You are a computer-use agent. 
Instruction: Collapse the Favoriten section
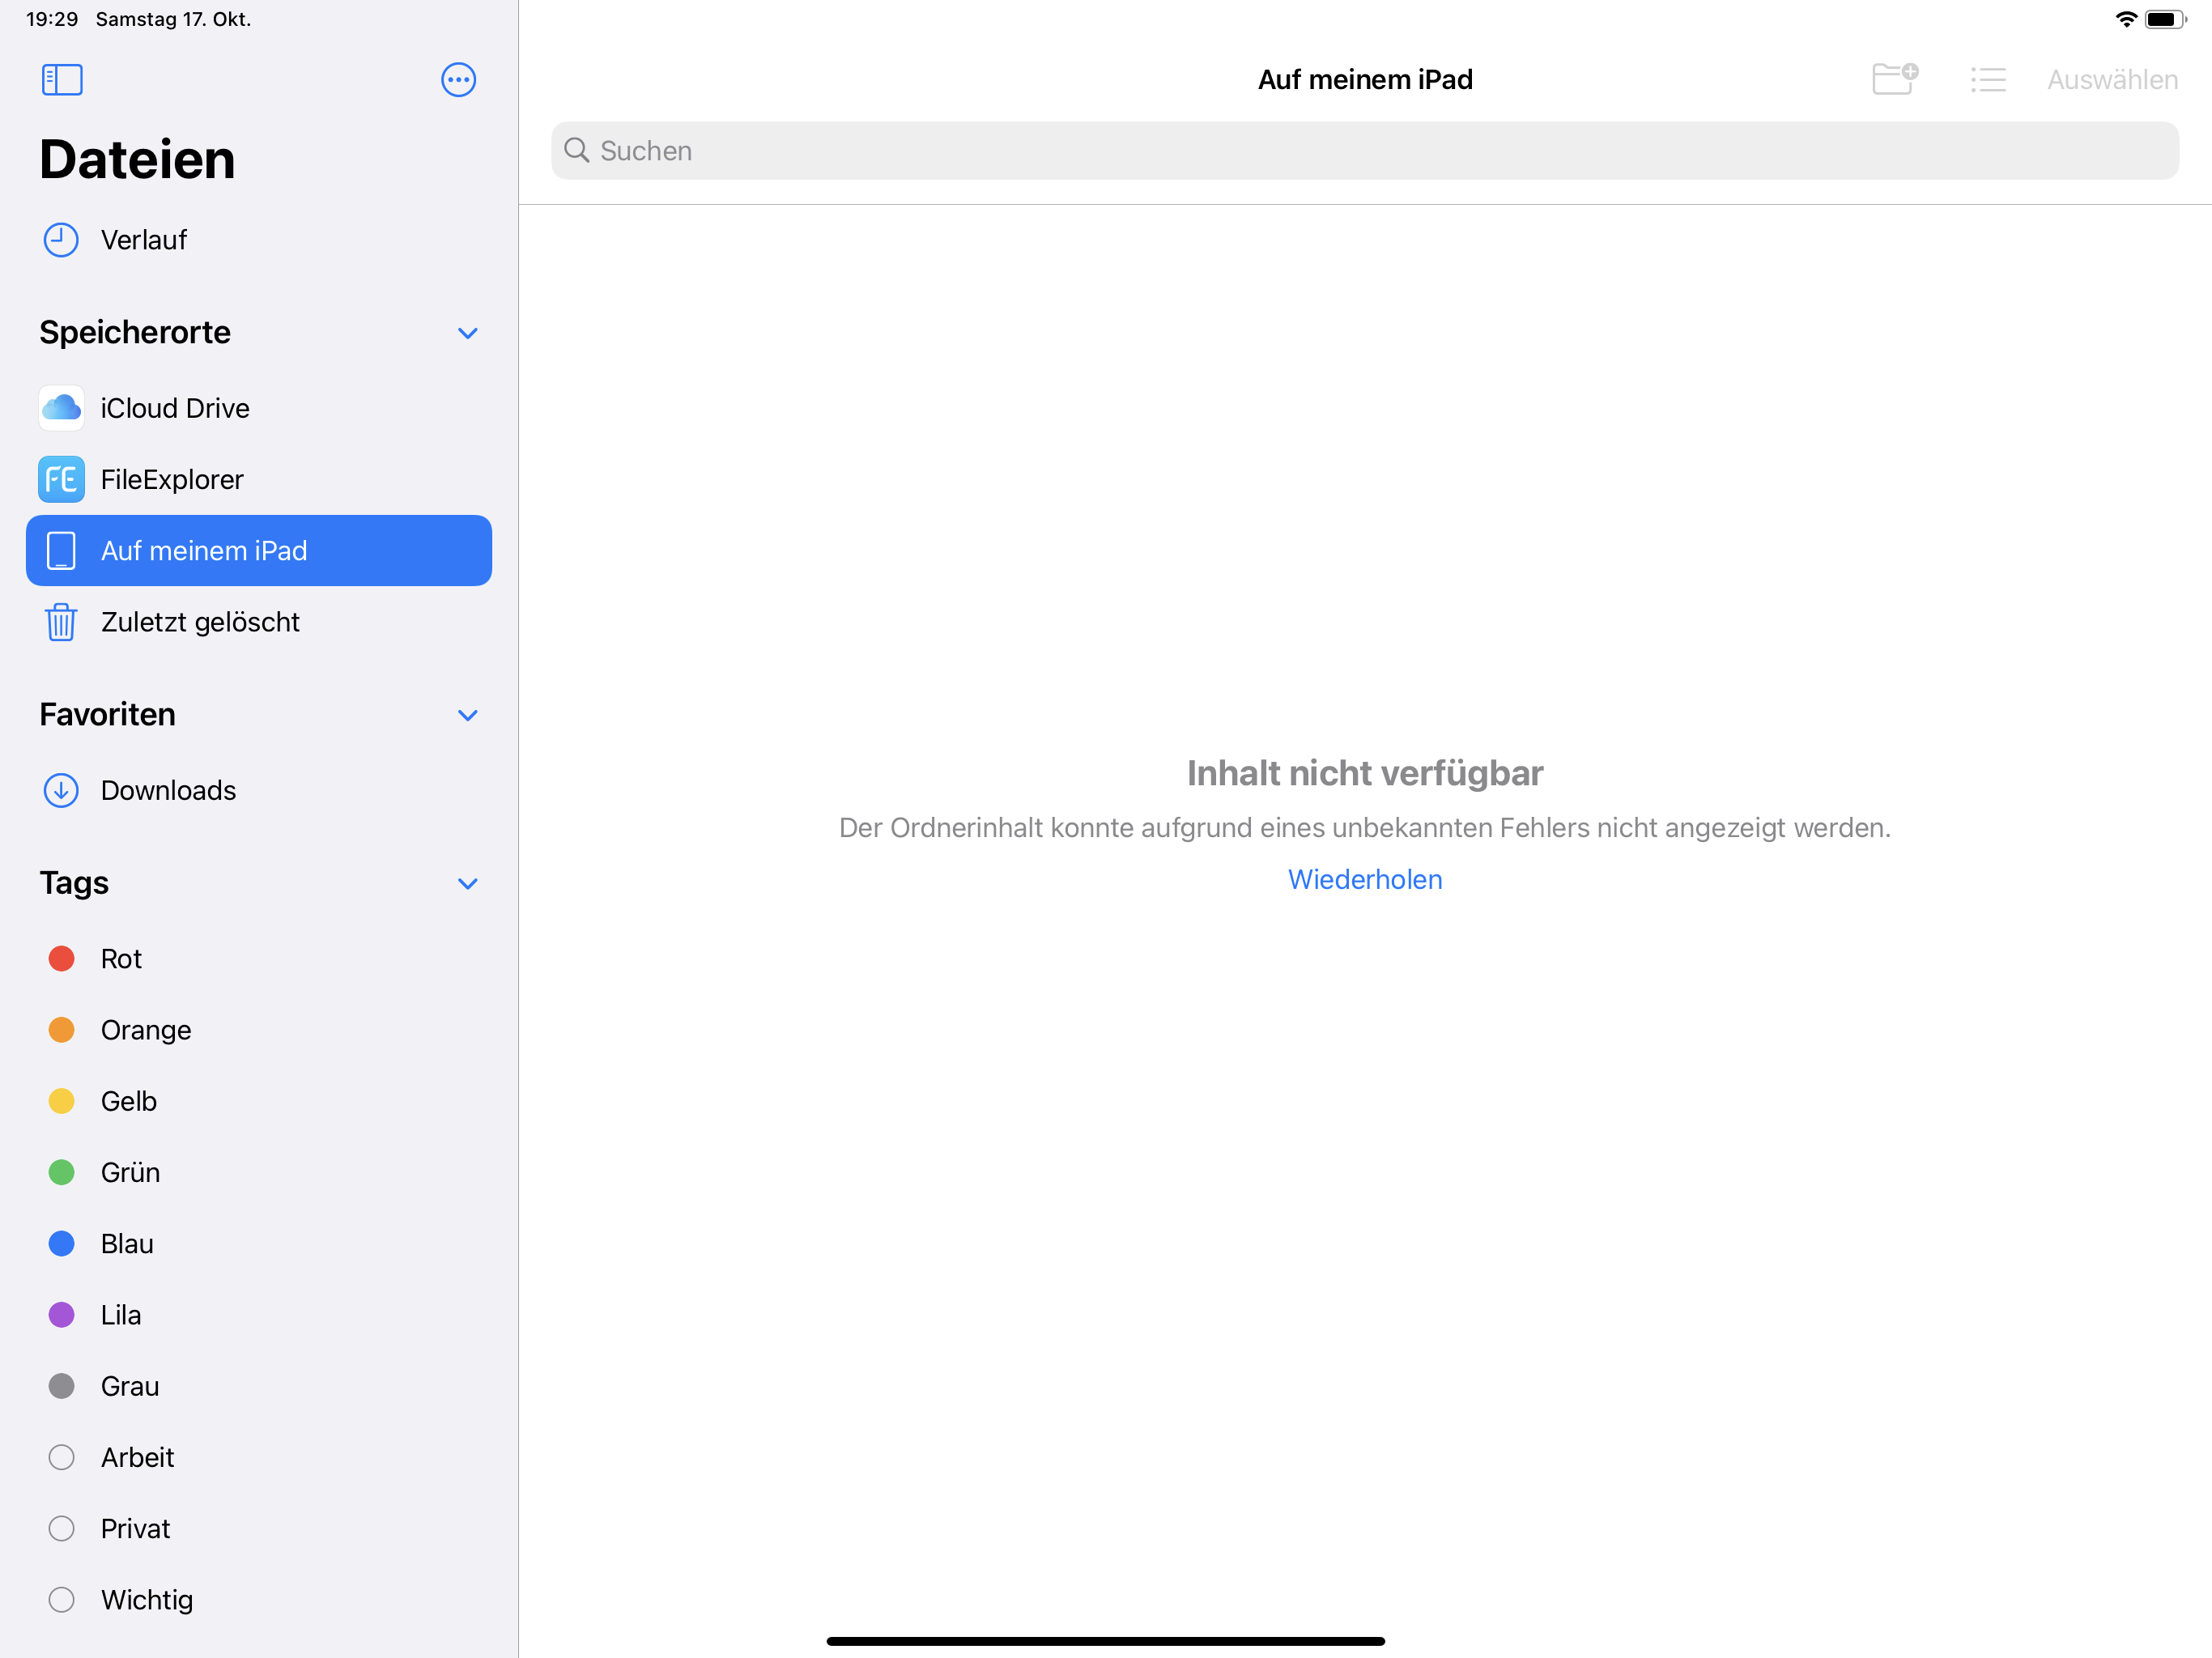467,715
